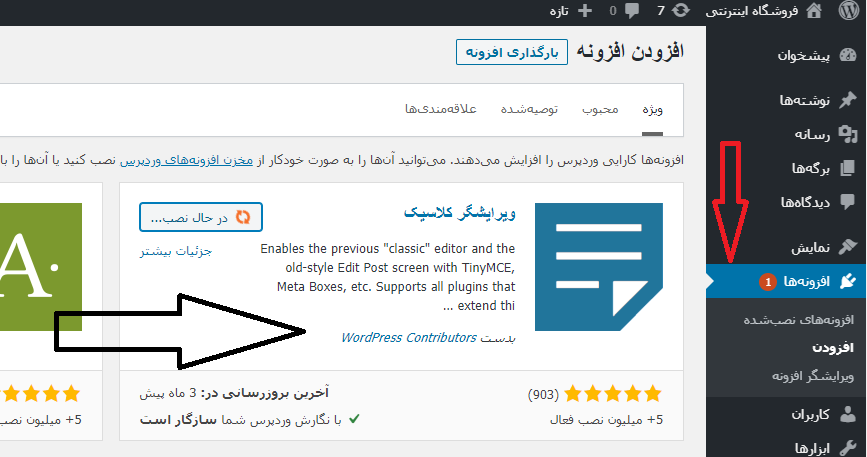Click the پیشخوان dashboard gauge icon

[x=848, y=55]
